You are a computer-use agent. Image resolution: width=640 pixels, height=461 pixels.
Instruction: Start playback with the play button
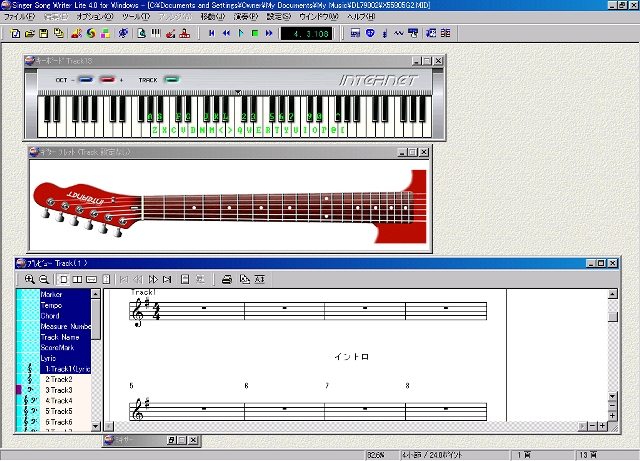pyautogui.click(x=240, y=33)
